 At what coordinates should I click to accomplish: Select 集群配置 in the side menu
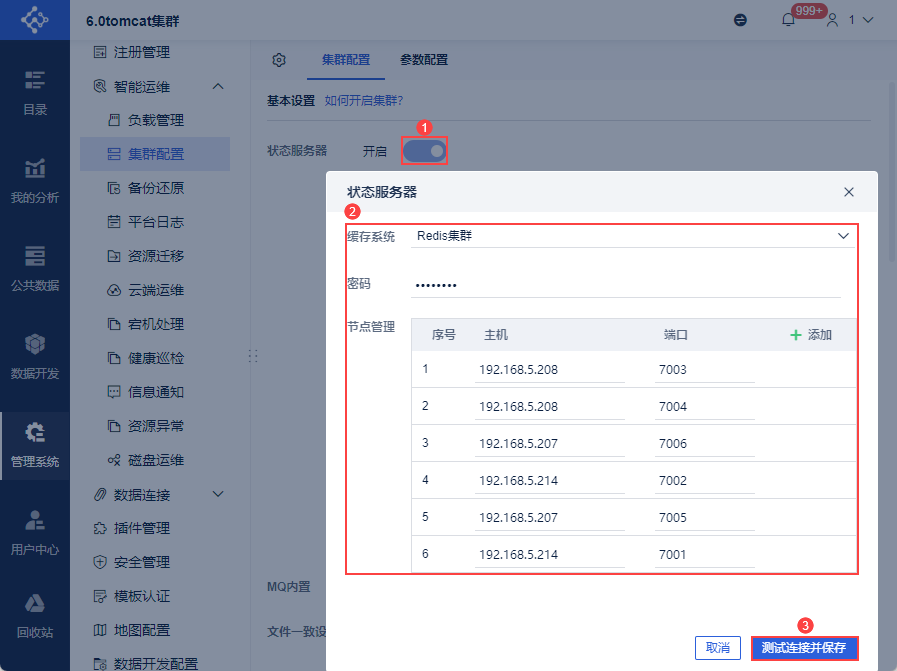tap(155, 154)
